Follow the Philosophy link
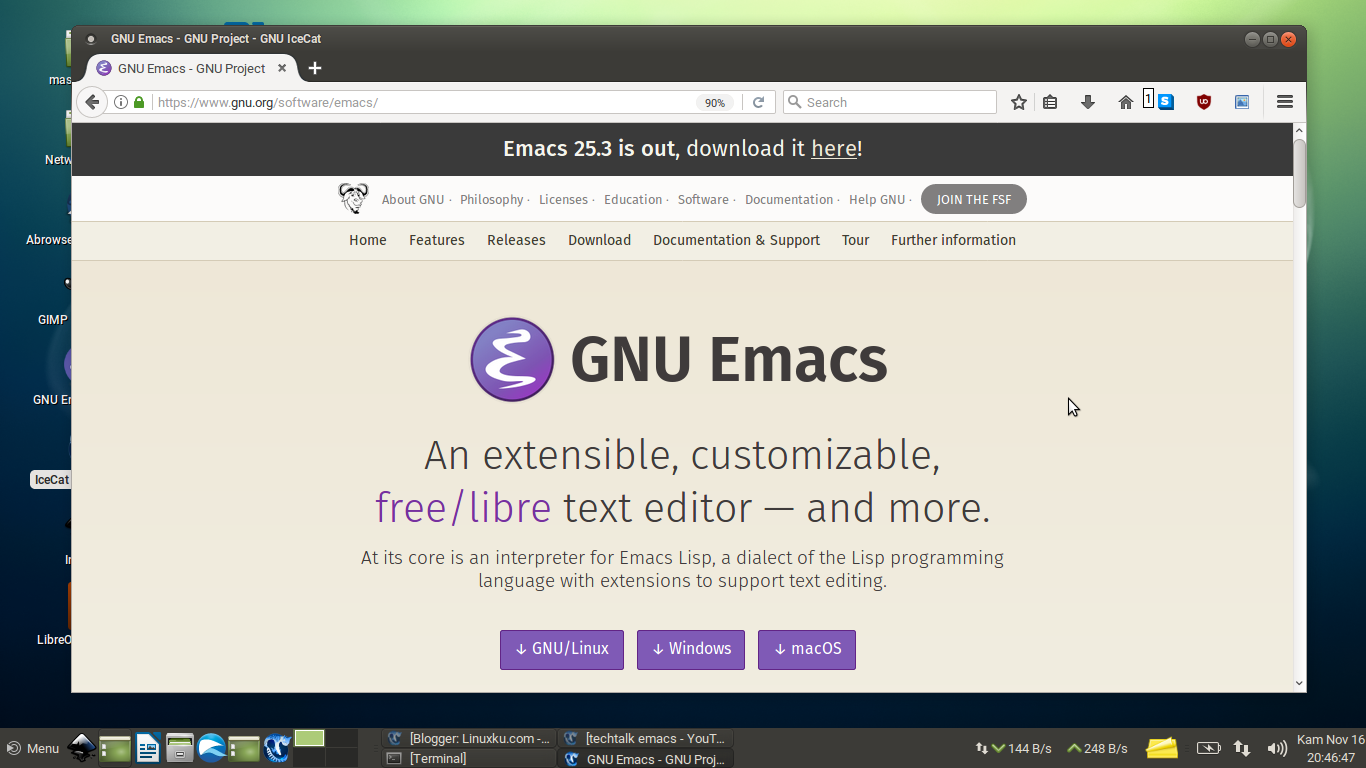This screenshot has width=1366, height=768. pos(492,200)
